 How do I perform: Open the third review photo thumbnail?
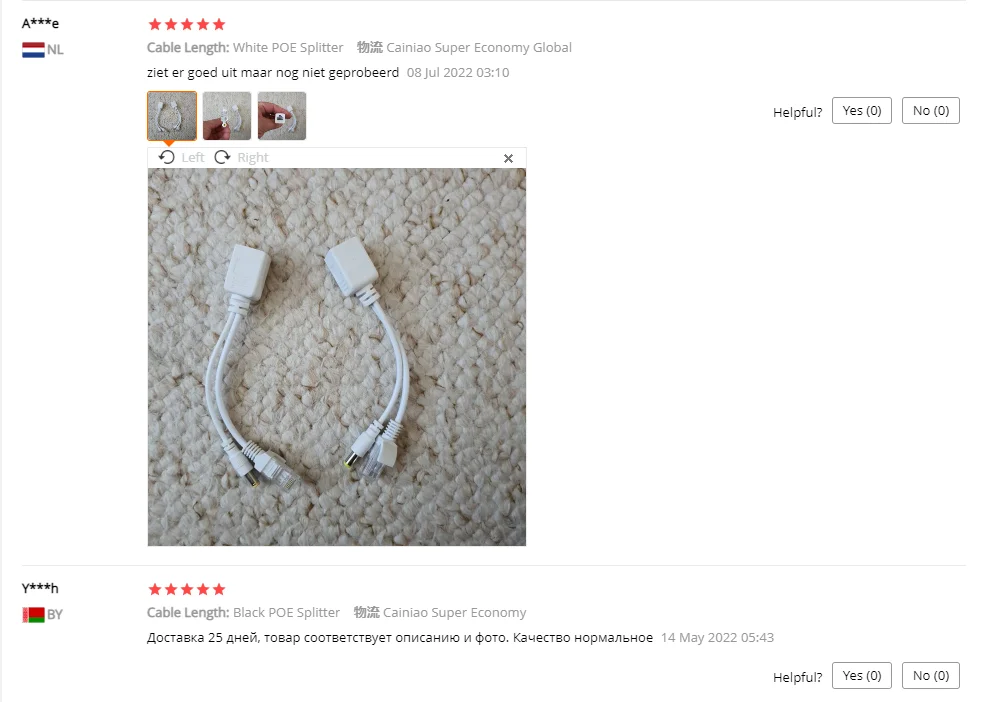(x=282, y=116)
